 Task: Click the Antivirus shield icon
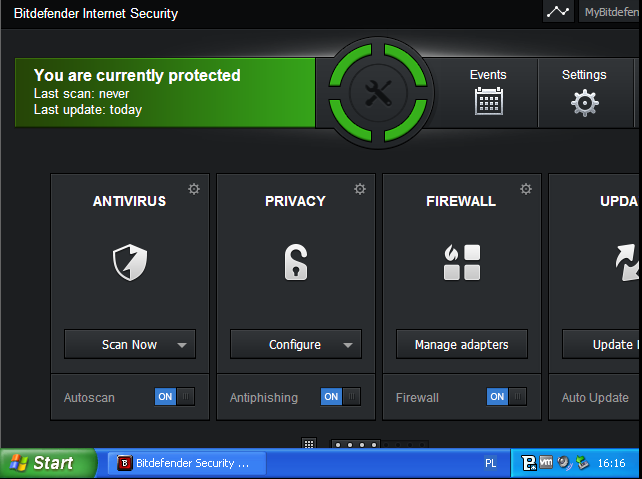(x=130, y=262)
